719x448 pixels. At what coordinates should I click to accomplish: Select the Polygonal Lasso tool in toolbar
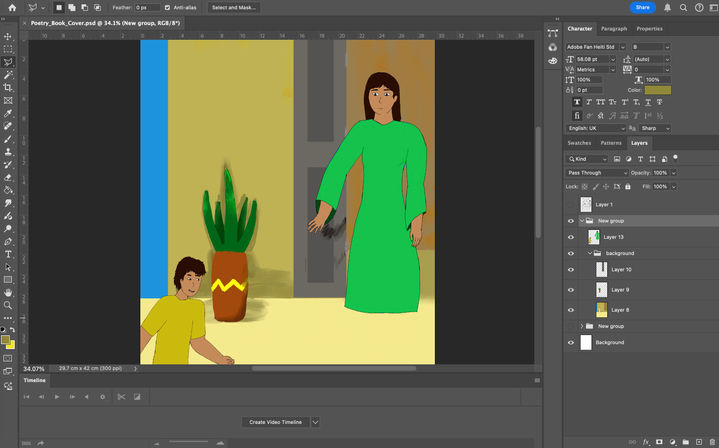(8, 62)
